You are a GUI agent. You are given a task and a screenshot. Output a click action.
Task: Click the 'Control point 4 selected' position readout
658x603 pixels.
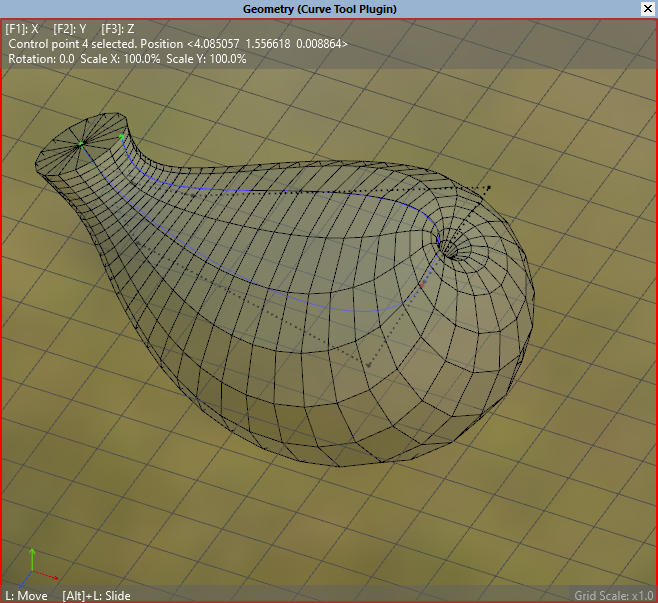(178, 44)
